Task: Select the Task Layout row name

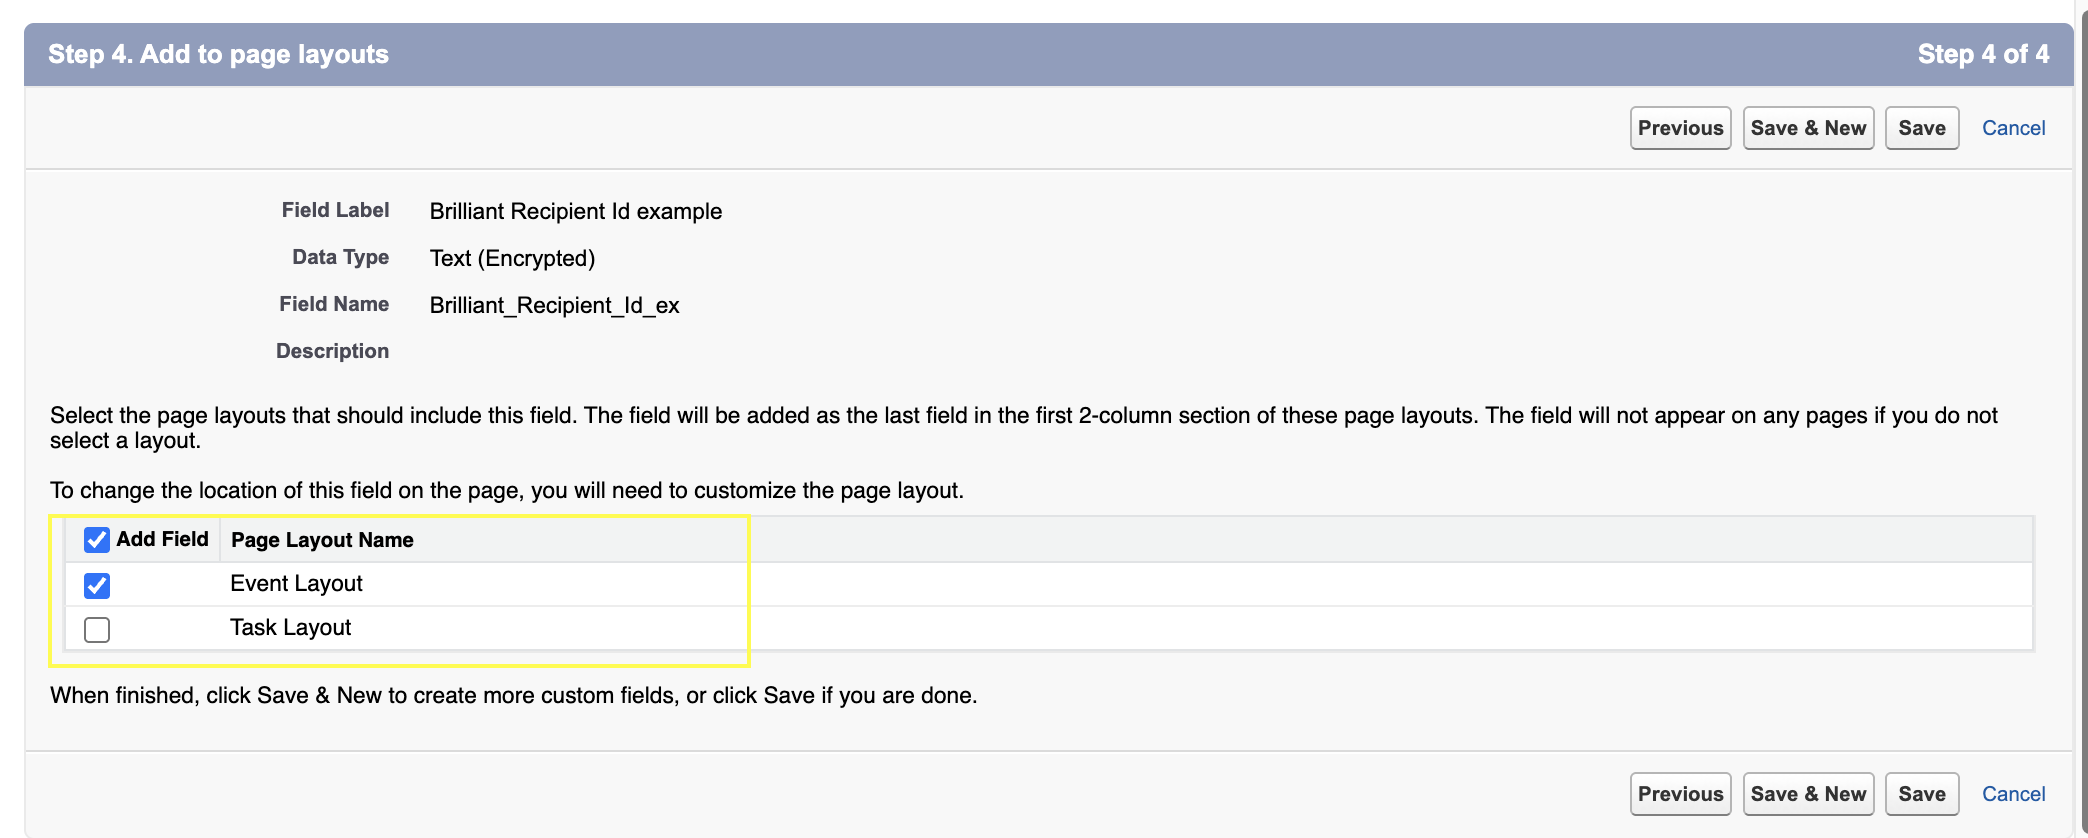Action: (x=290, y=628)
